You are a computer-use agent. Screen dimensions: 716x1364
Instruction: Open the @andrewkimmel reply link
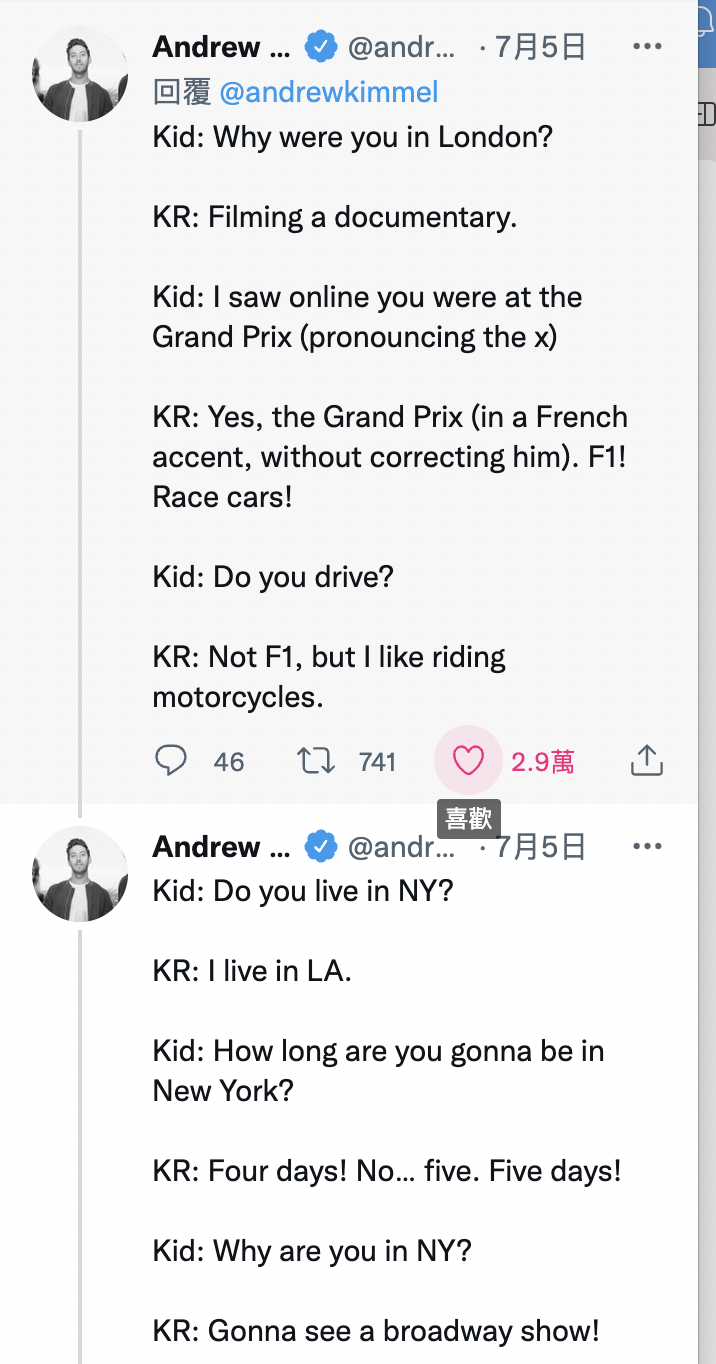[329, 93]
